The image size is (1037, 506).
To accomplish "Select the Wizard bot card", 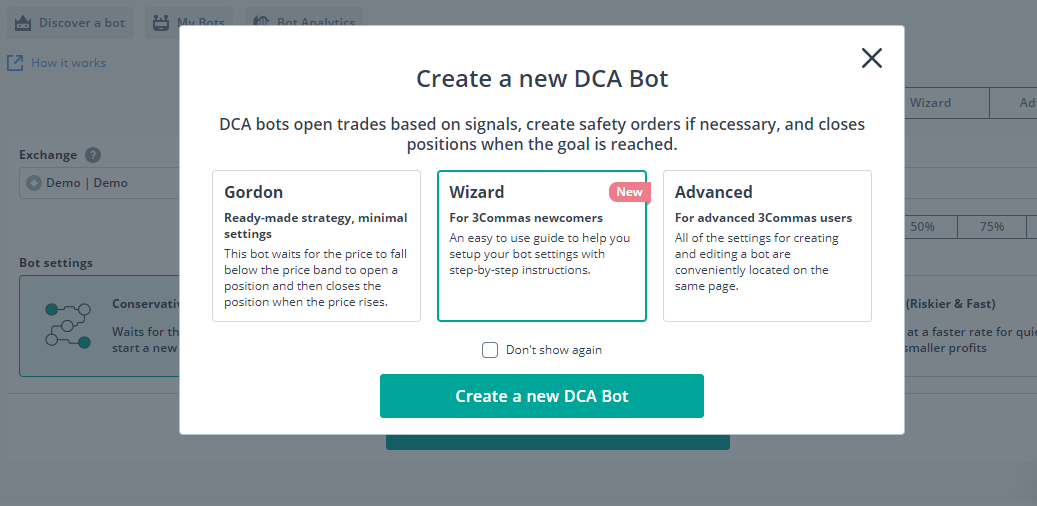I will (x=542, y=246).
